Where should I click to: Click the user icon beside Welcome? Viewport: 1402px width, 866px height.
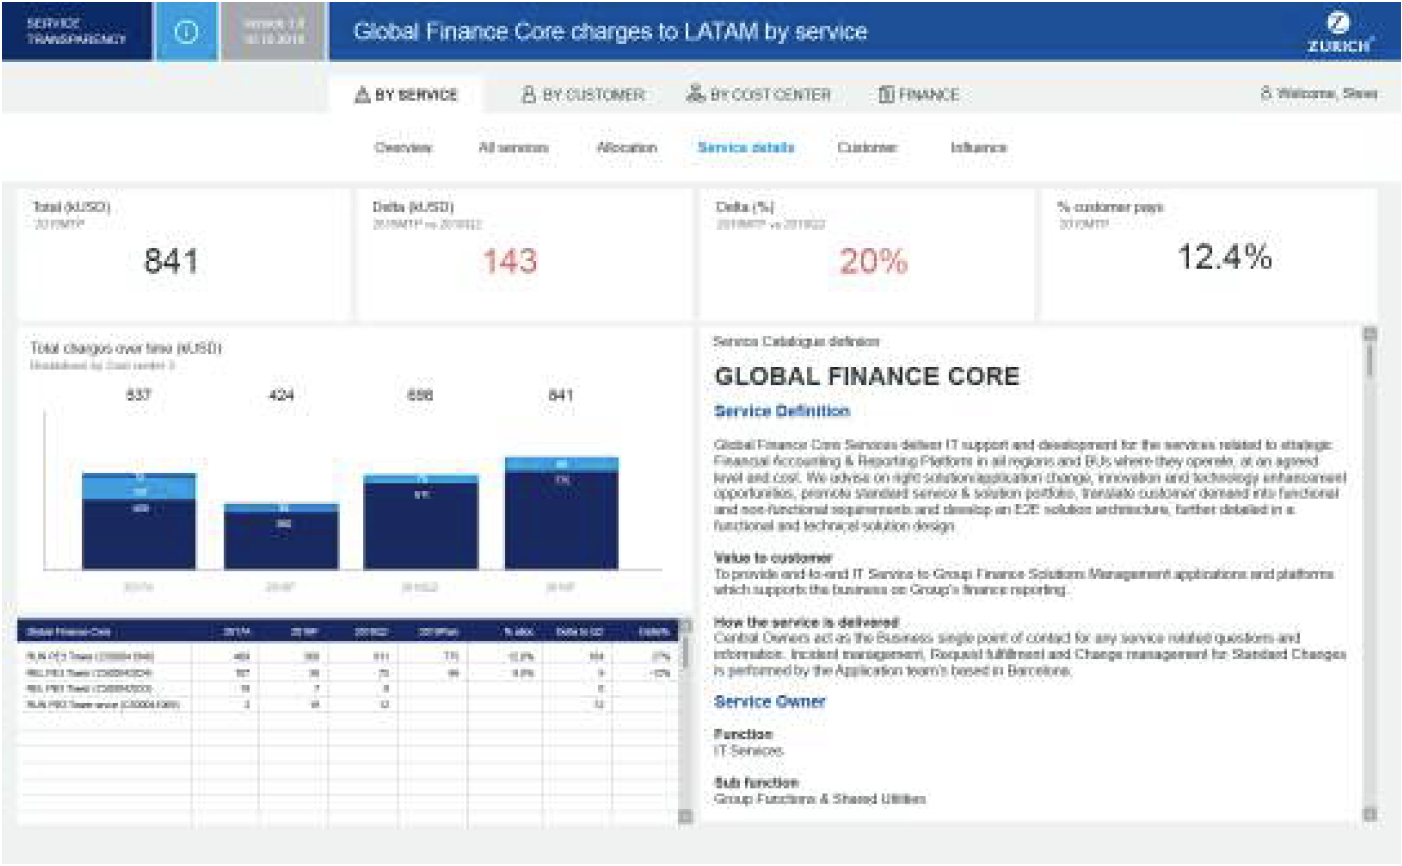(x=1266, y=94)
